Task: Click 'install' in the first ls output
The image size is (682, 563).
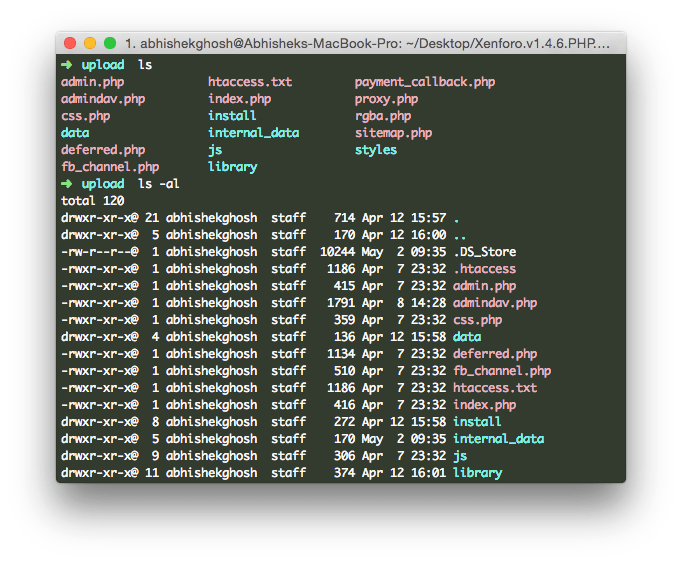Action: [x=232, y=116]
